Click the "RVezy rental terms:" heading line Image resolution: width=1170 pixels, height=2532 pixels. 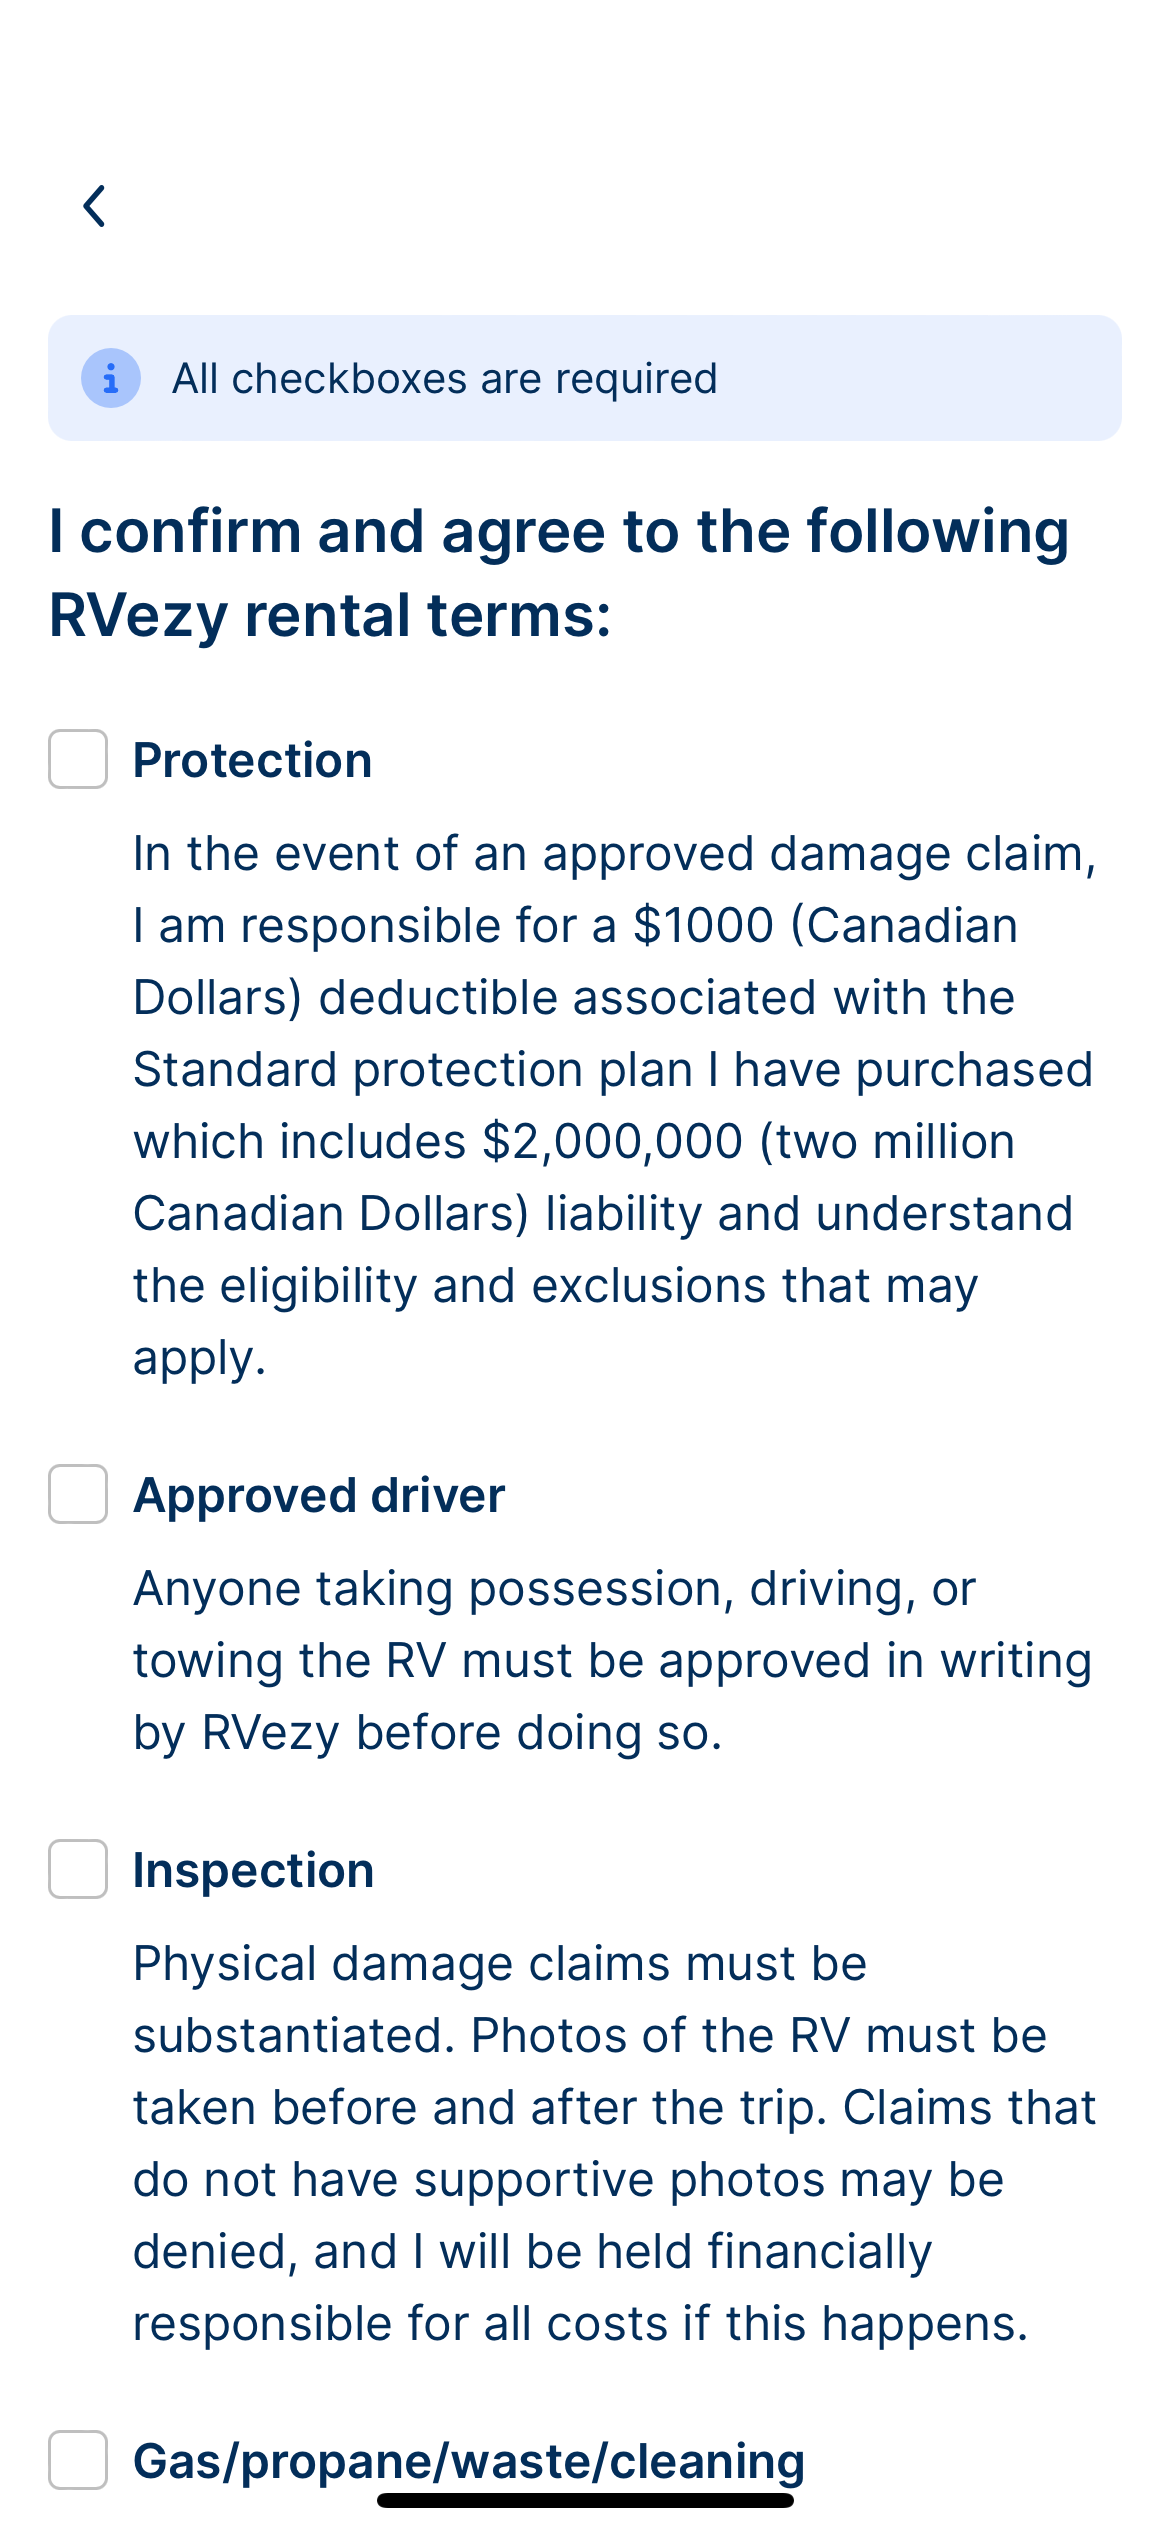point(330,614)
